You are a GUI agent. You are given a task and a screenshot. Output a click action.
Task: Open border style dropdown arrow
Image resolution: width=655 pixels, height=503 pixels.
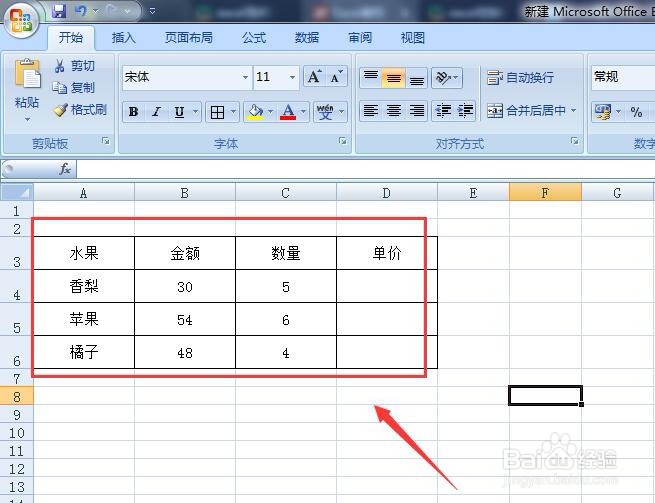[x=233, y=112]
